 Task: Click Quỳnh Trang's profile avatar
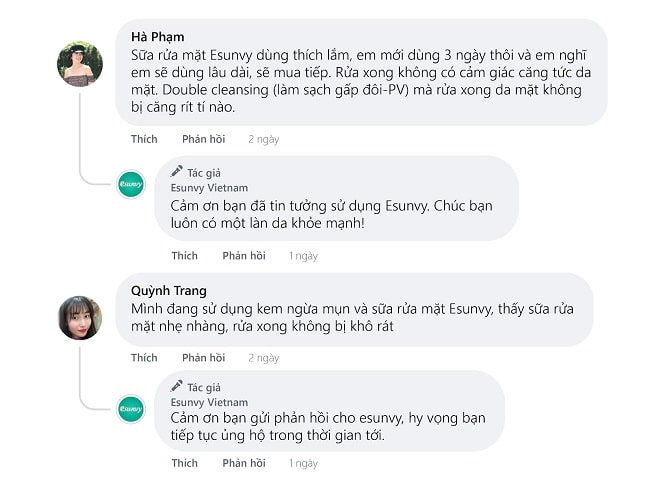(x=80, y=317)
